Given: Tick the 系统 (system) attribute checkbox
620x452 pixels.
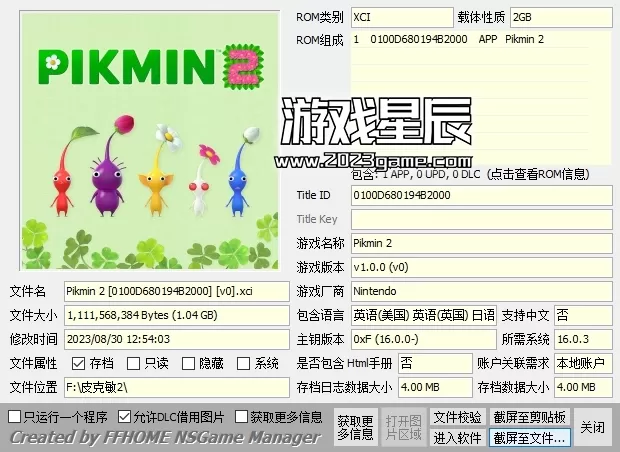Looking at the screenshot, I should tap(244, 363).
